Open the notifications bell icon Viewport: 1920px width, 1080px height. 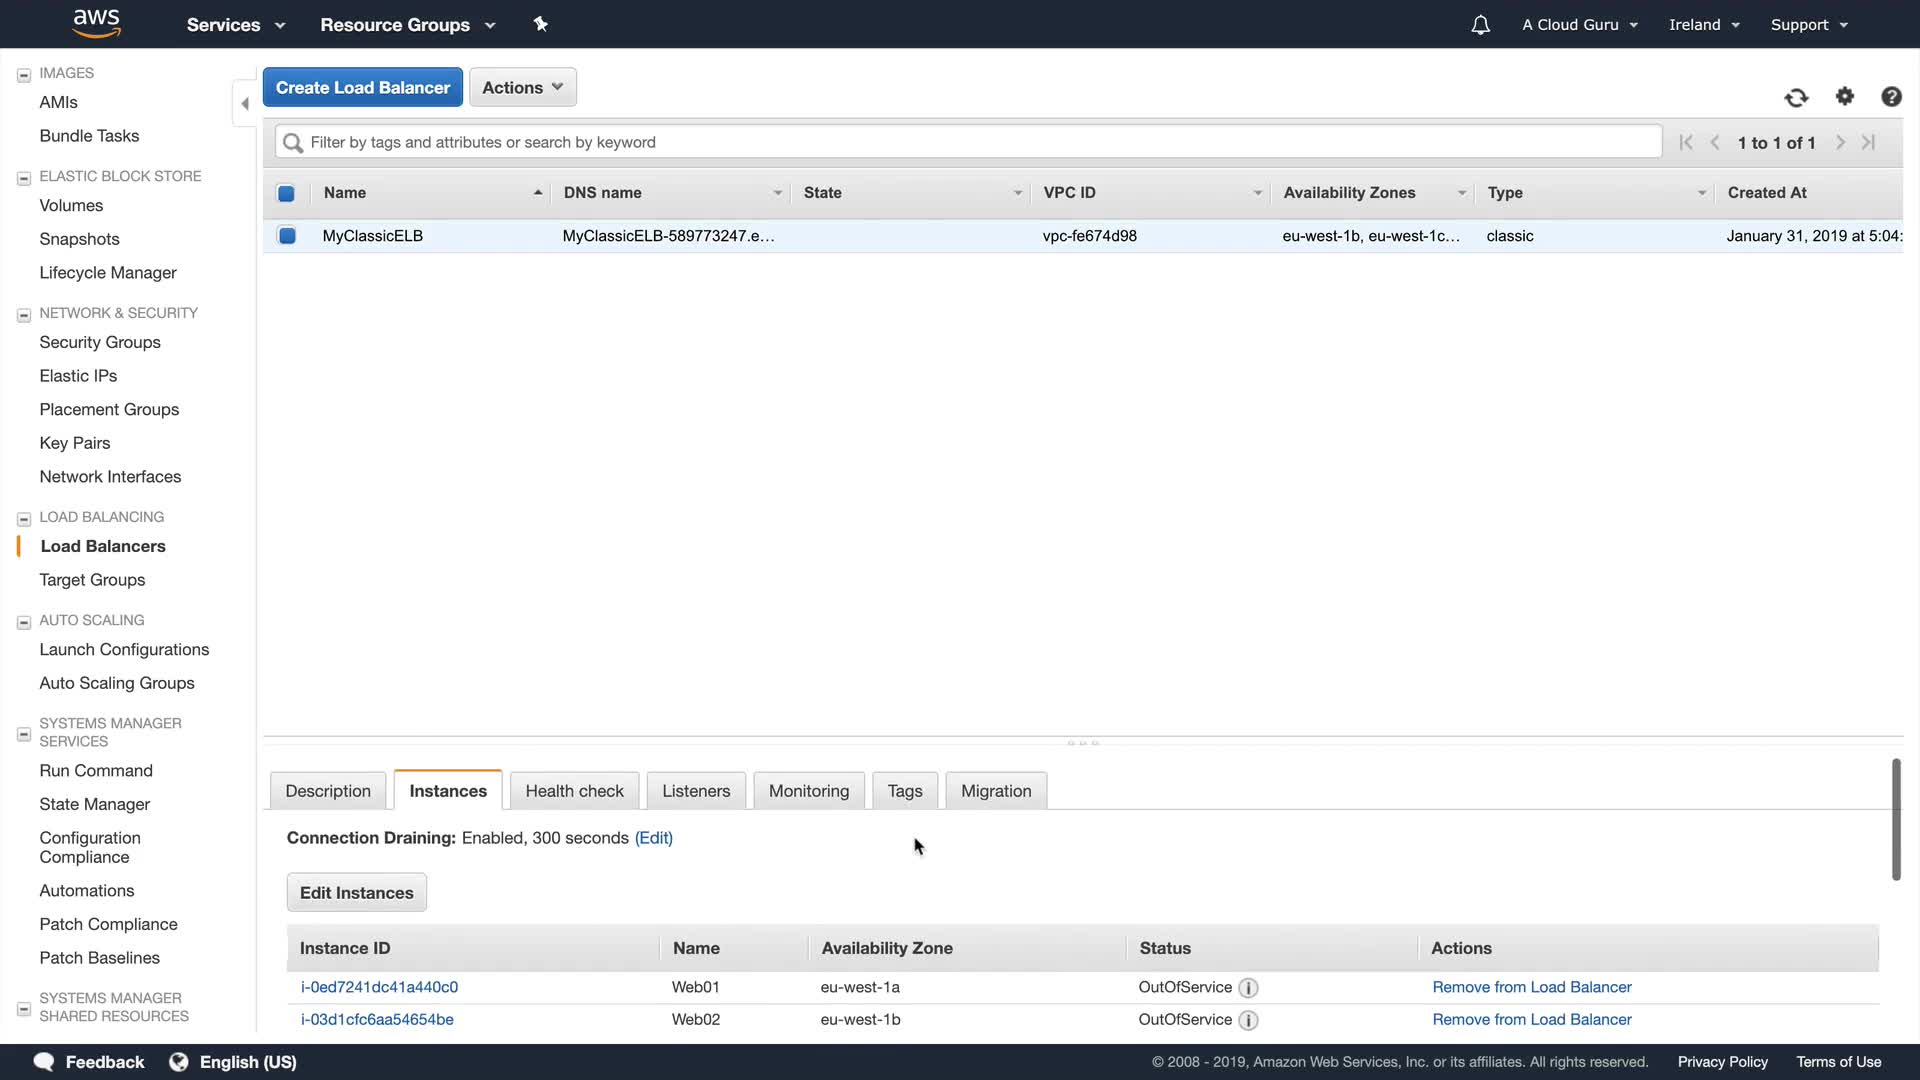(1481, 25)
